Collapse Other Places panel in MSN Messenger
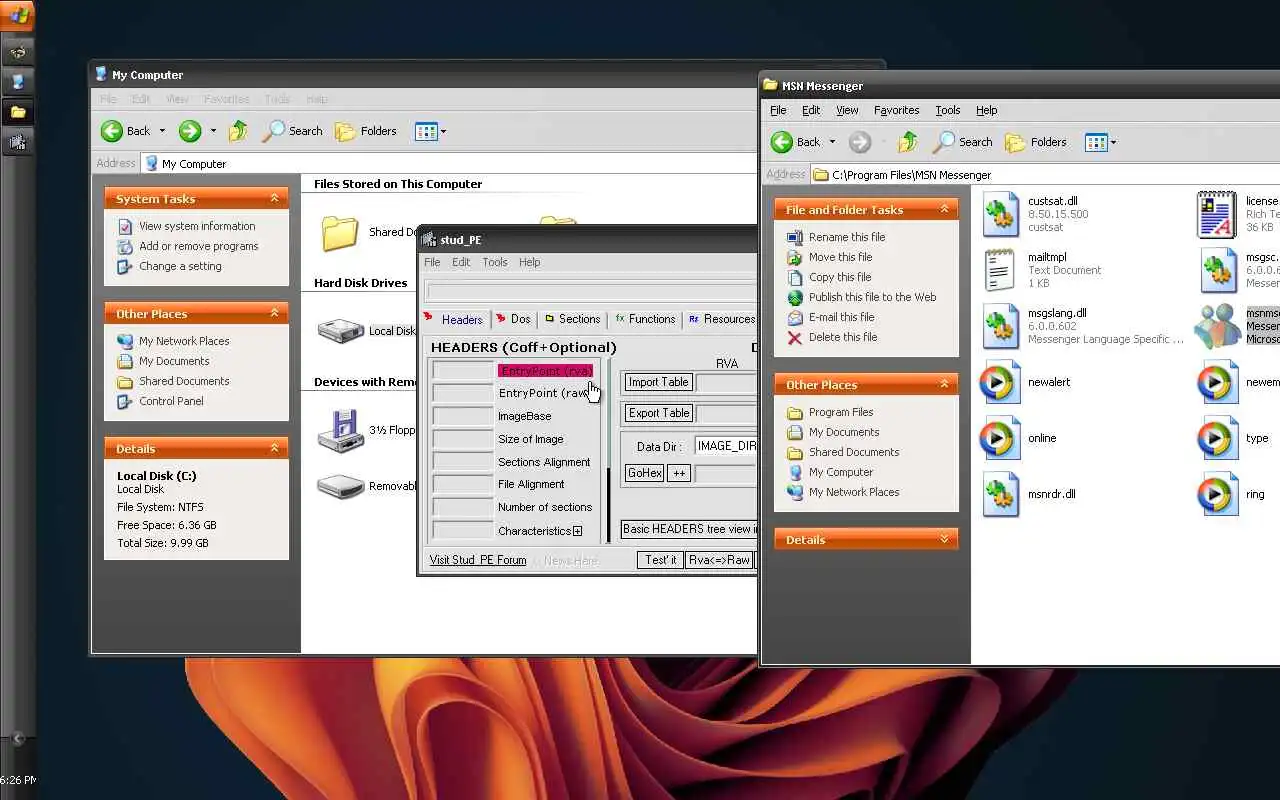The height and width of the screenshot is (800, 1280). point(944,384)
